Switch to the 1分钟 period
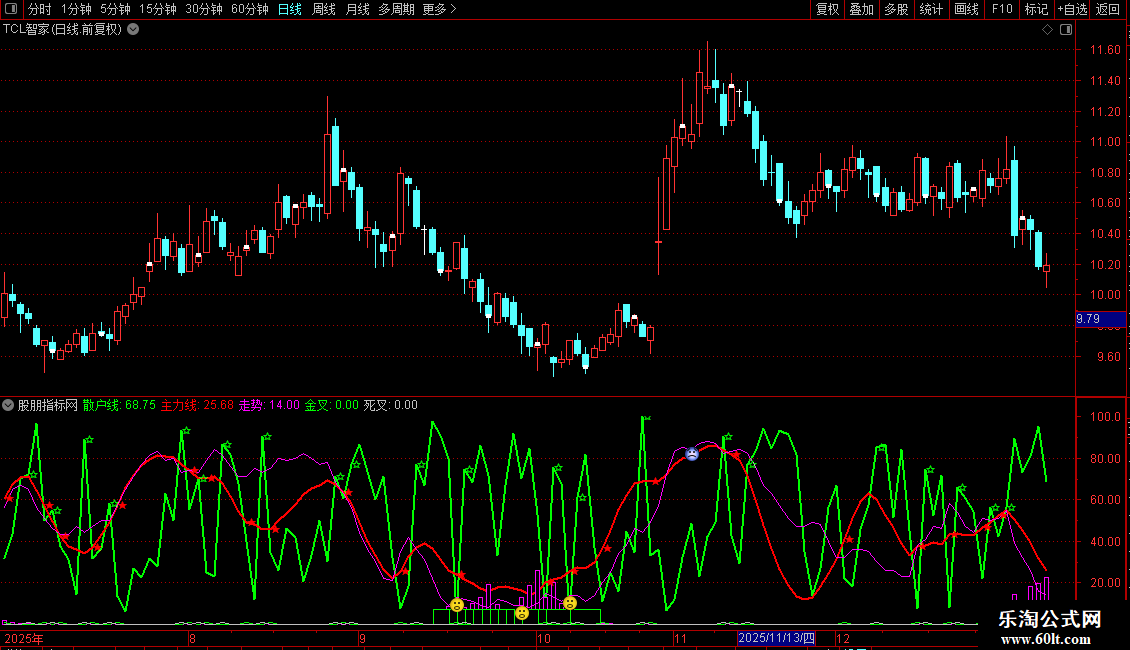Image resolution: width=1130 pixels, height=650 pixels. [x=76, y=9]
